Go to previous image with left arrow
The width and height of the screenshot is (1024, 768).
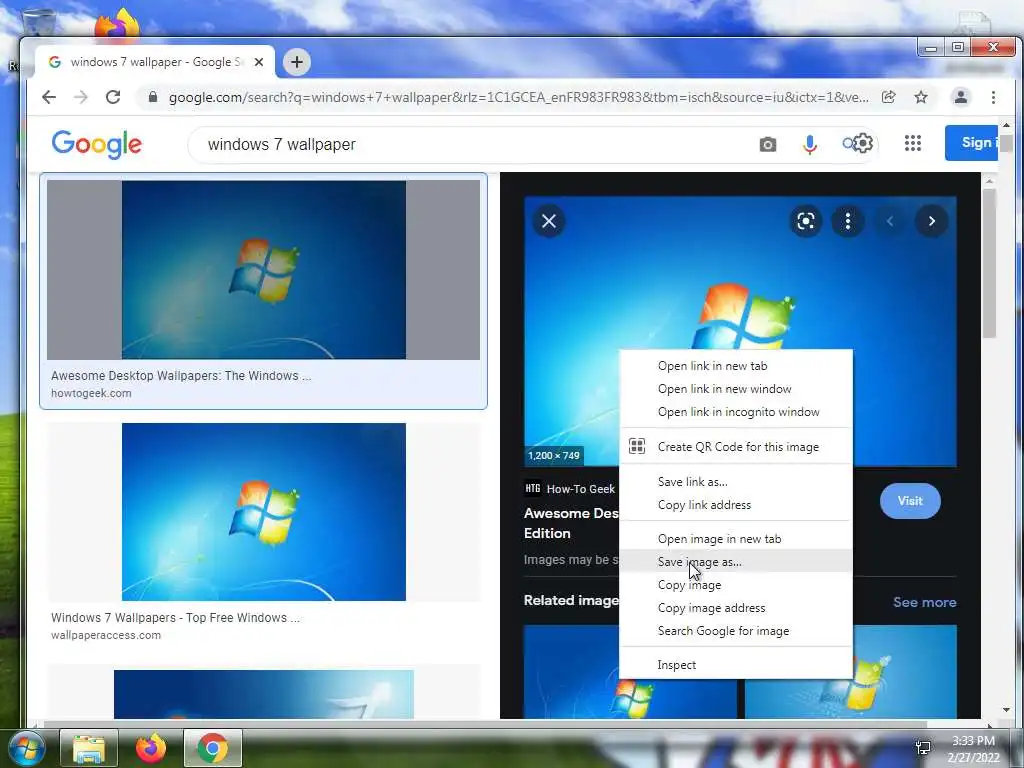click(889, 221)
